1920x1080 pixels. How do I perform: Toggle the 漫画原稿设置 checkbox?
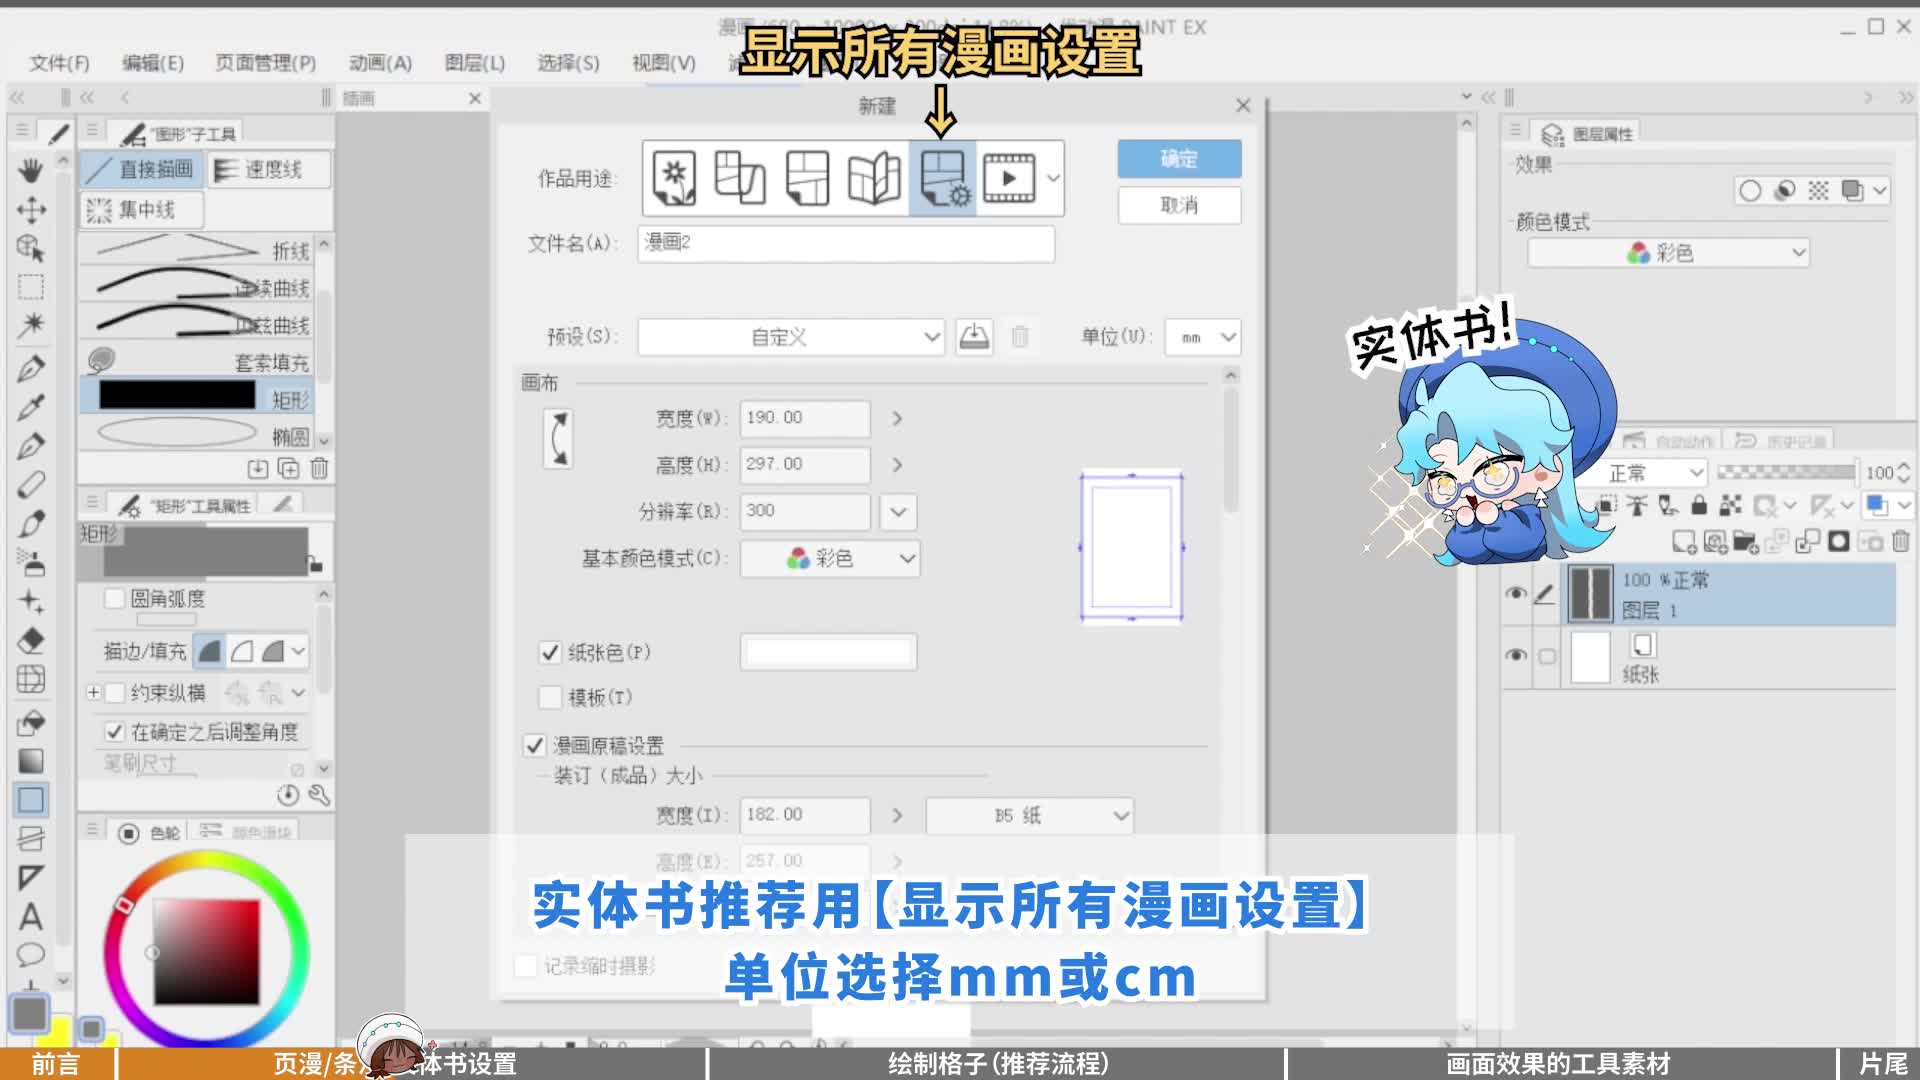coord(535,746)
